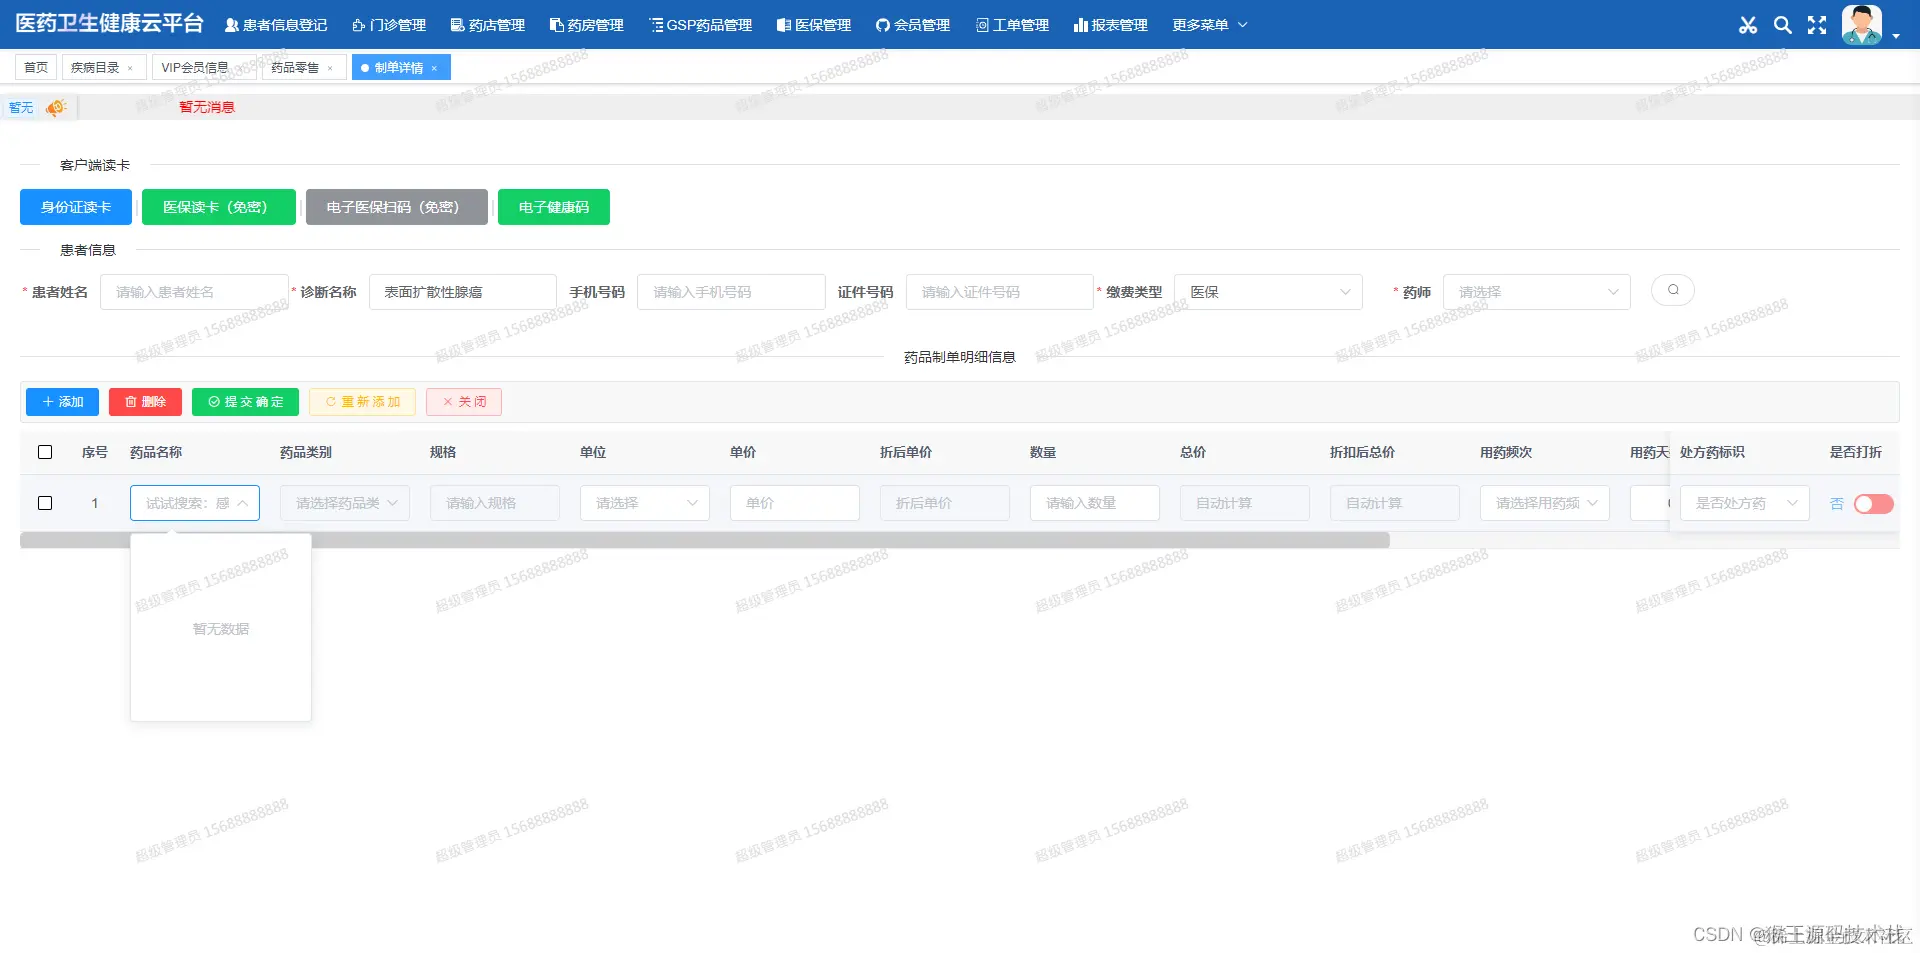Click the doctor avatar in the top-right corner
This screenshot has width=1920, height=953.
point(1862,25)
